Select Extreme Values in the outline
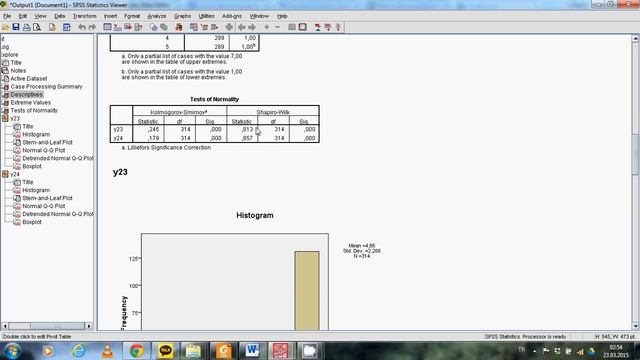The height and width of the screenshot is (360, 640). click(31, 102)
